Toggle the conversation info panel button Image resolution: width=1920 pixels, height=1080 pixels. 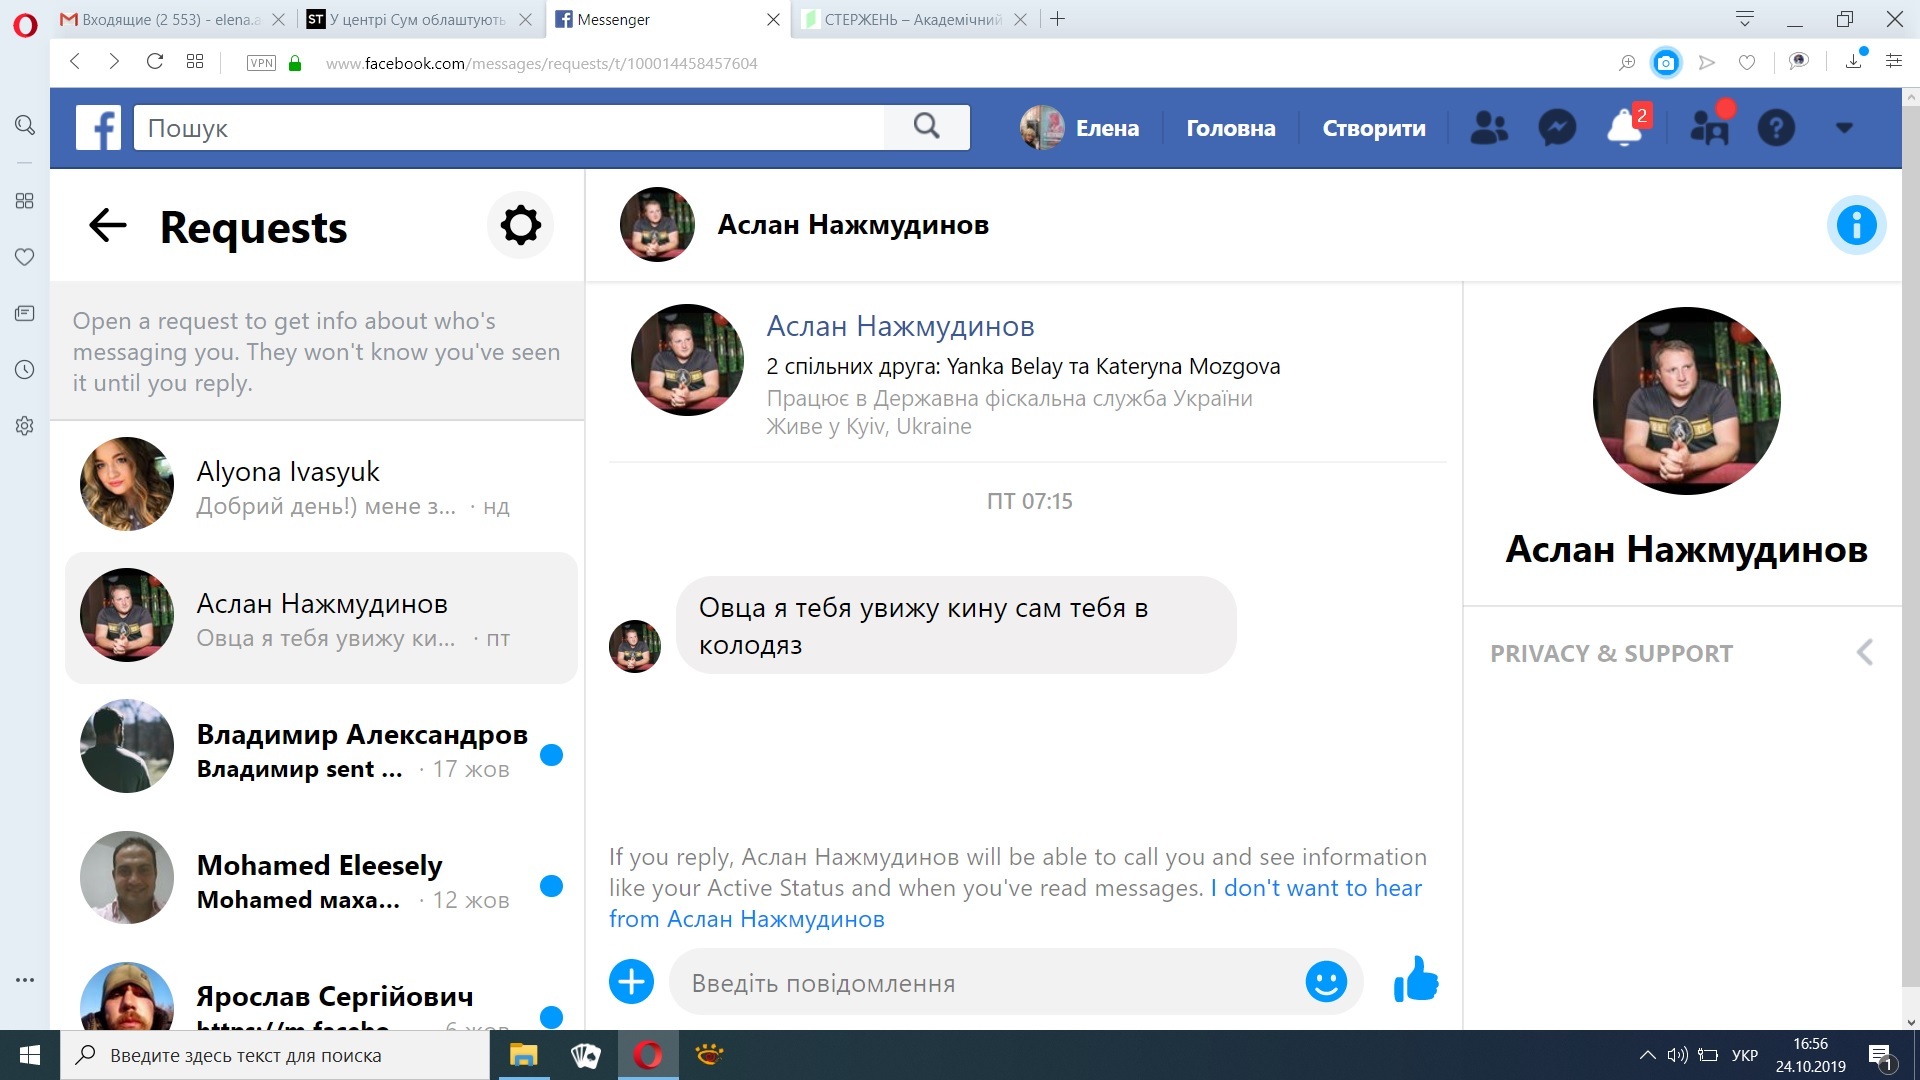click(x=1857, y=225)
